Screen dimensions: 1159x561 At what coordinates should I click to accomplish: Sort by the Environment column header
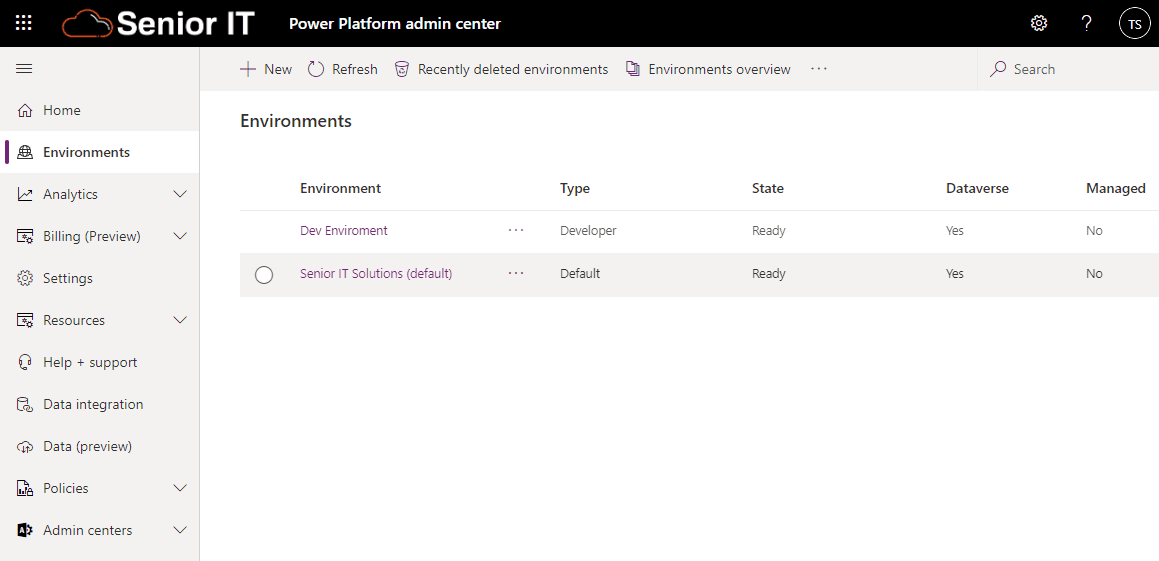[341, 188]
